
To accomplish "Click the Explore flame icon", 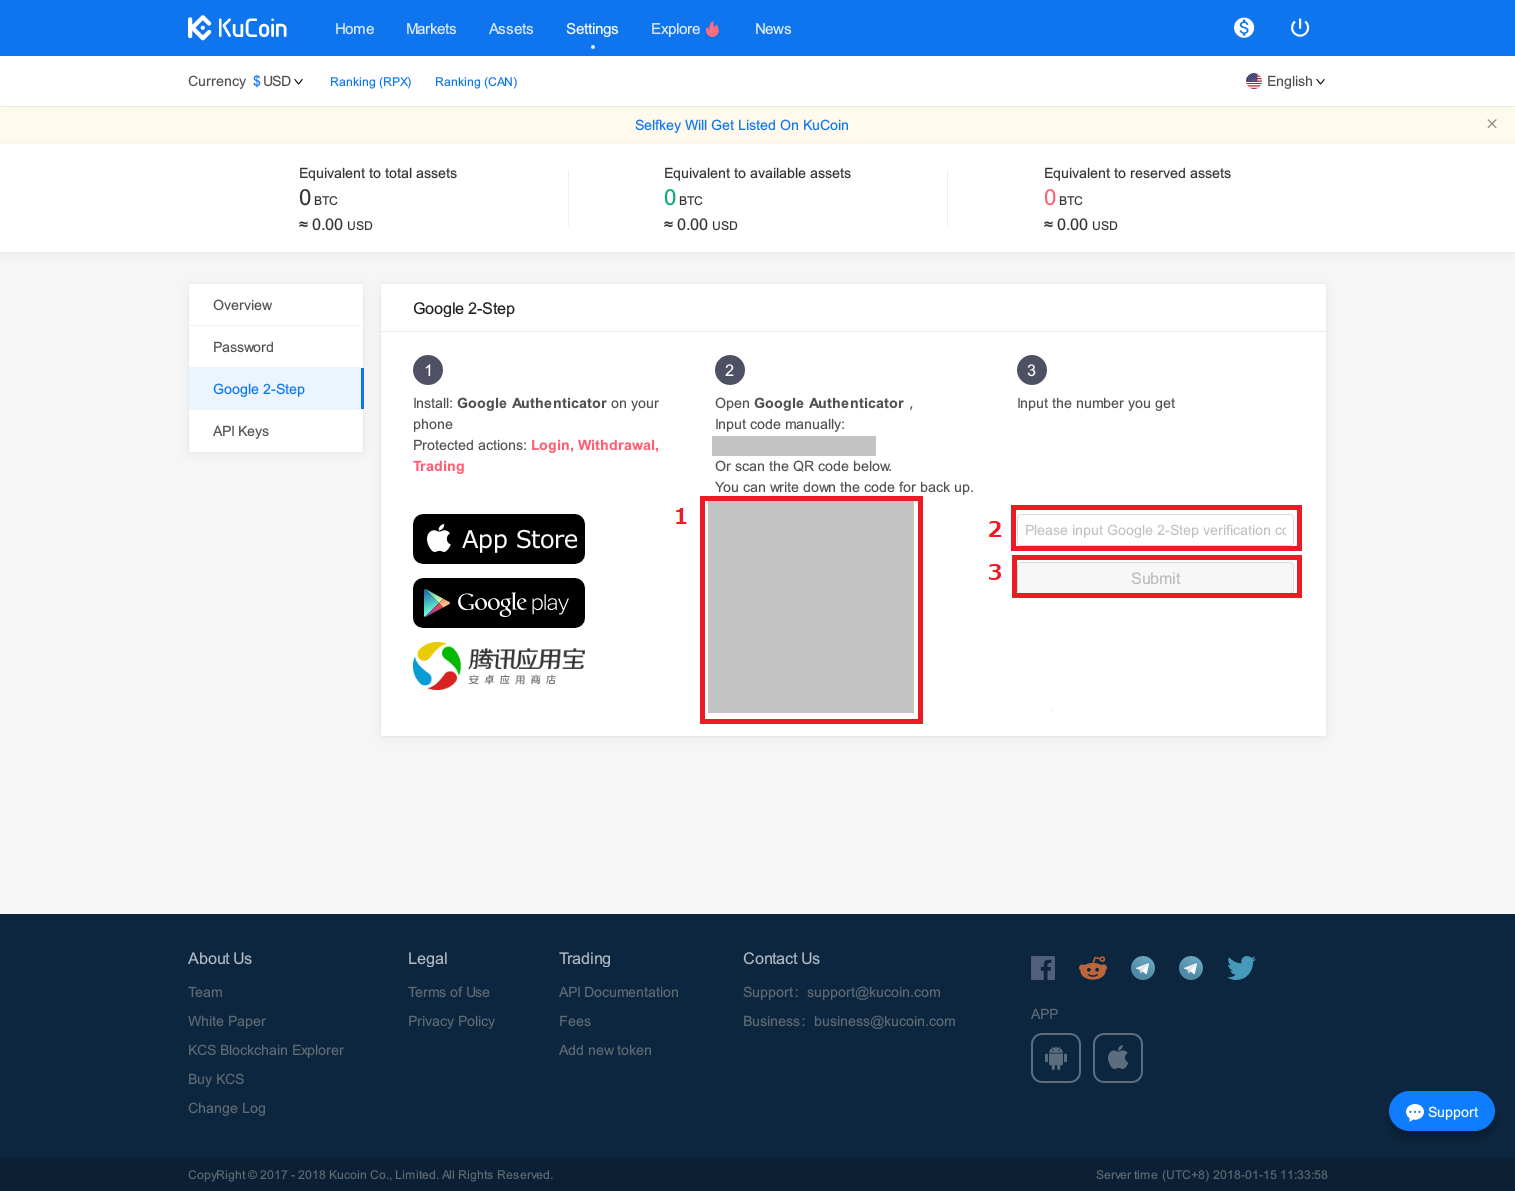I will 713,29.
